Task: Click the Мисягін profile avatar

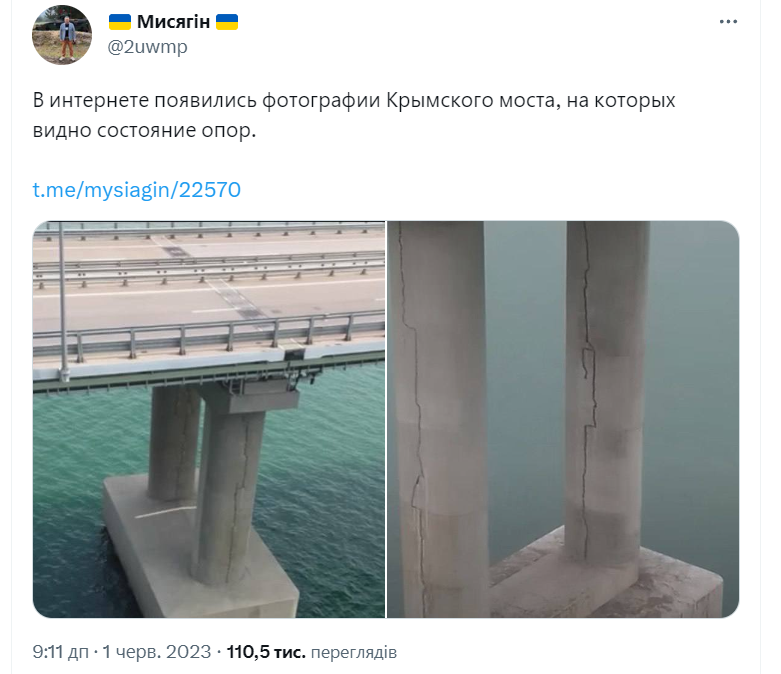Action: point(62,35)
